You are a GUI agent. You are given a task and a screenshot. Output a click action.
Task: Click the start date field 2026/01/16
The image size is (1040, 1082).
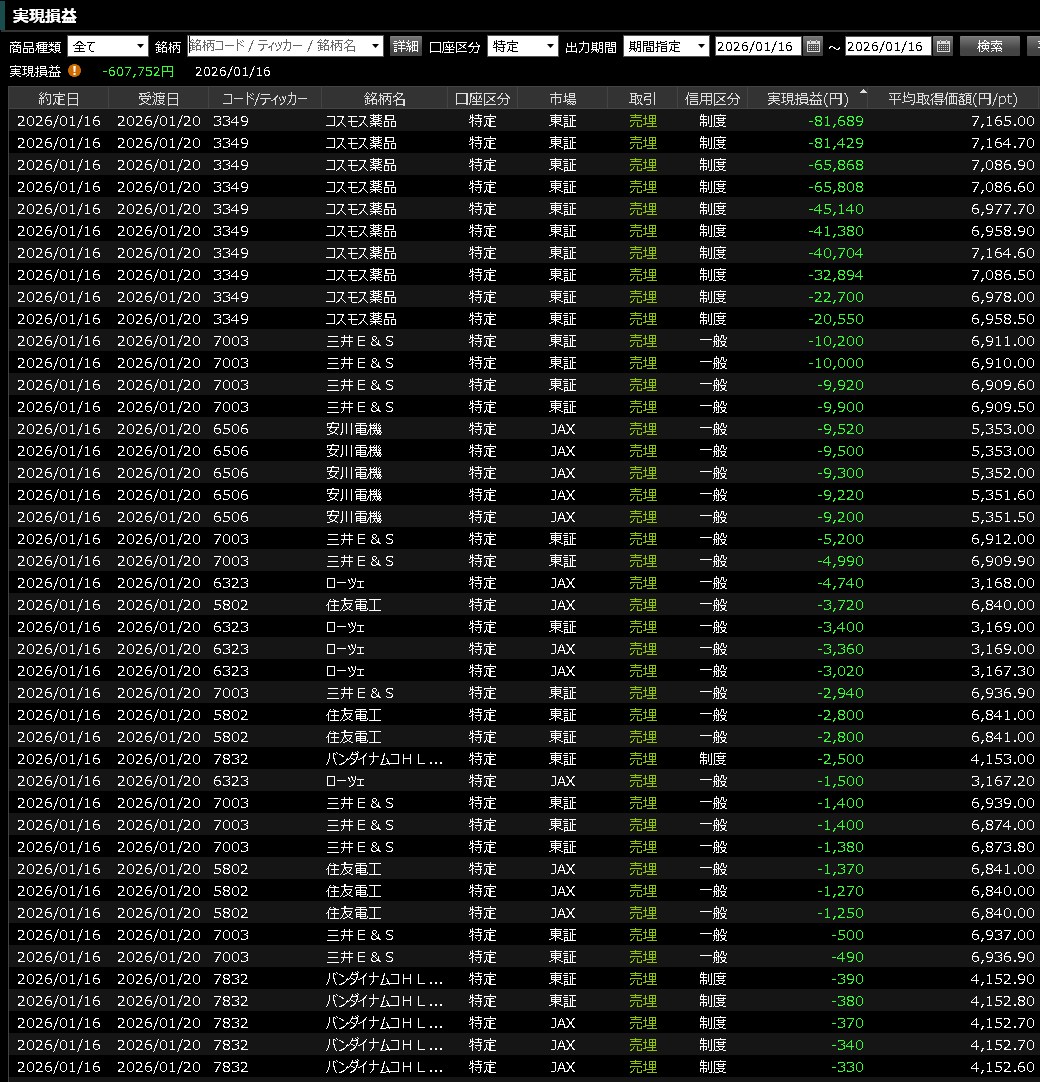pos(758,46)
